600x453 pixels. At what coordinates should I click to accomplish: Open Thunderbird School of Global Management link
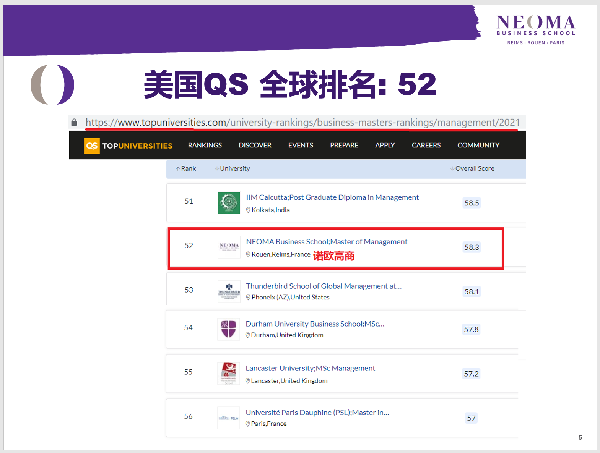click(x=324, y=286)
